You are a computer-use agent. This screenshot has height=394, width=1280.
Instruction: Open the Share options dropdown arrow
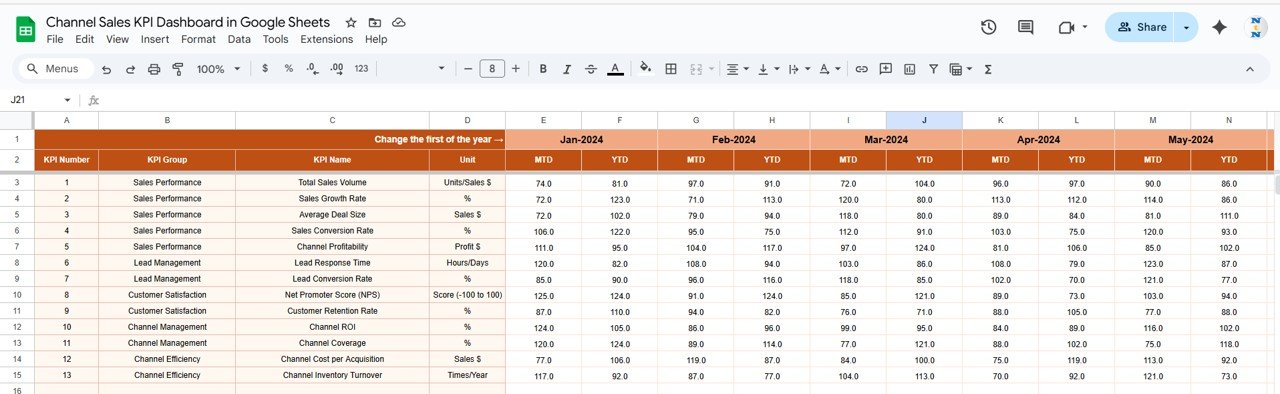(x=1186, y=27)
